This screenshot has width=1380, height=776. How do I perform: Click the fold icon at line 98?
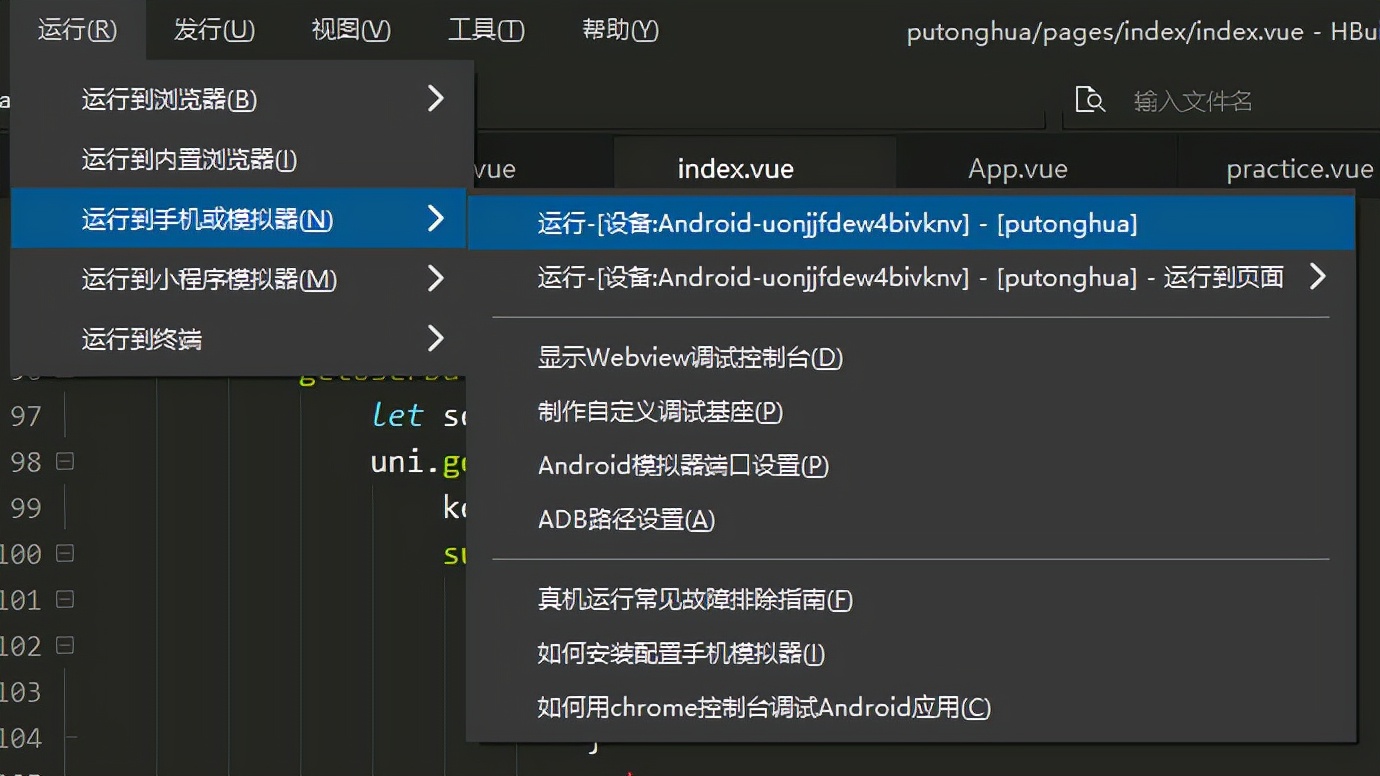tap(63, 461)
